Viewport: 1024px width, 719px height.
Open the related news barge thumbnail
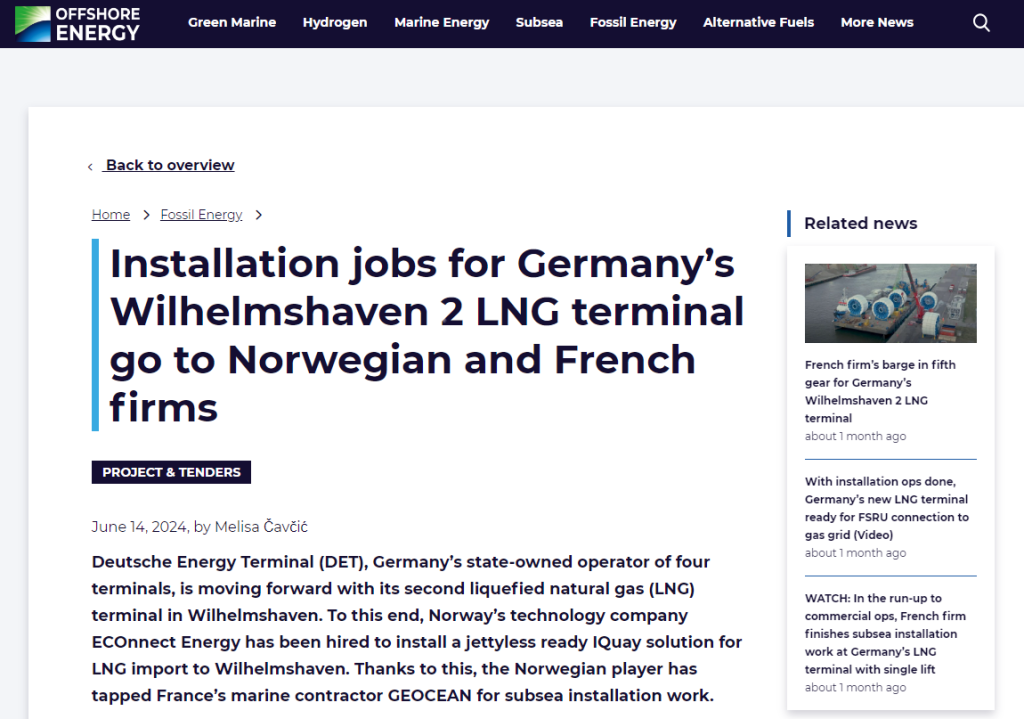point(891,303)
